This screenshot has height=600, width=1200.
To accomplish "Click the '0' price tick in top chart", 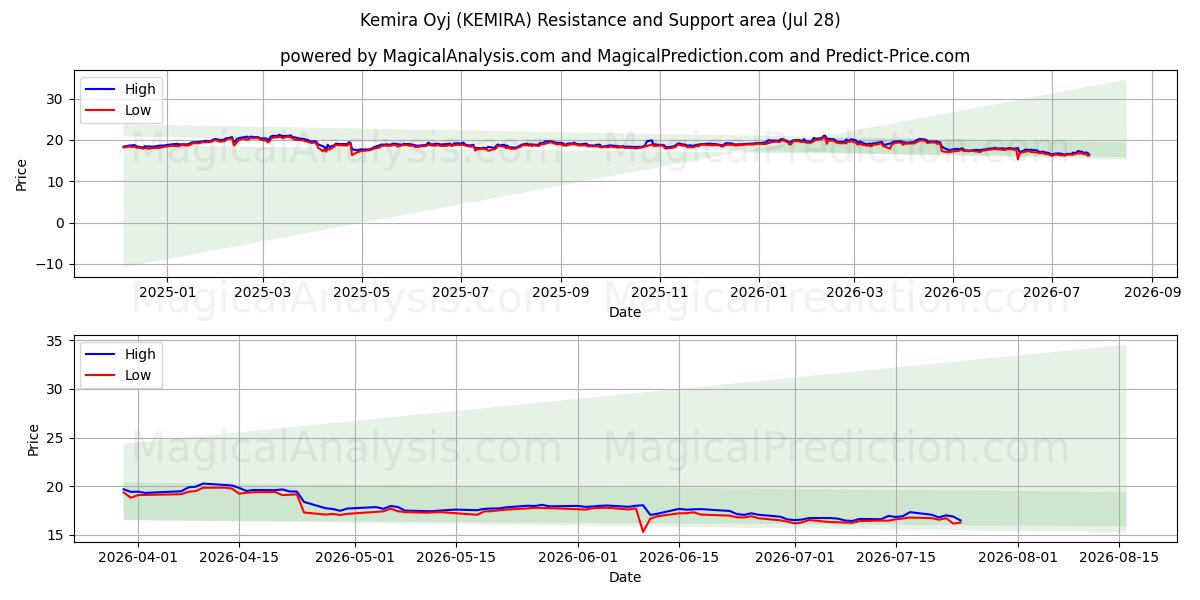I will (x=61, y=223).
